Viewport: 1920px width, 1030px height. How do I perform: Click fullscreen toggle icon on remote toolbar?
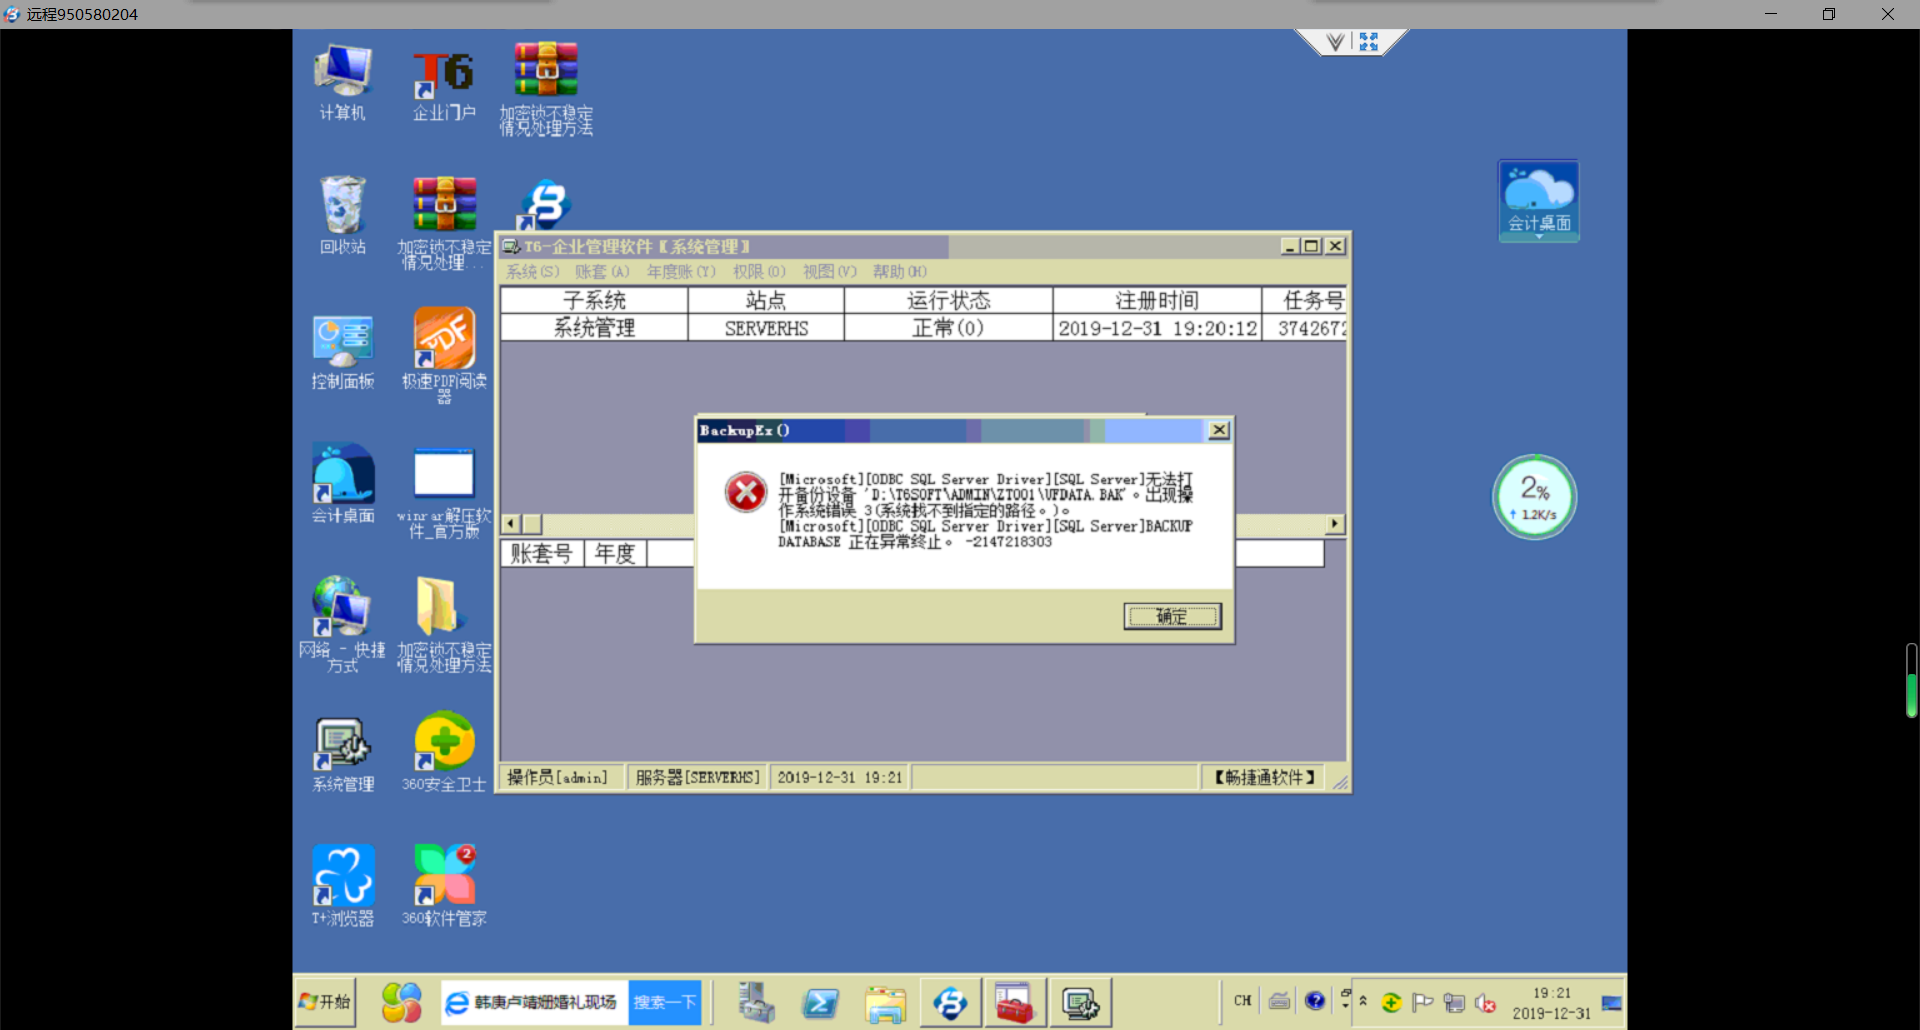[x=1369, y=42]
